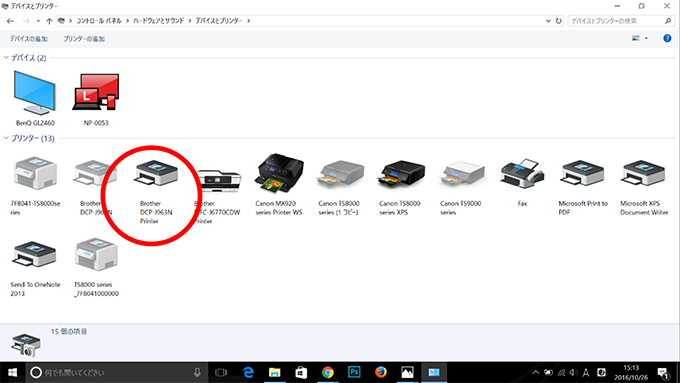Image resolution: width=680 pixels, height=383 pixels.
Task: Click the Cortana microphone icon
Action: click(197, 372)
